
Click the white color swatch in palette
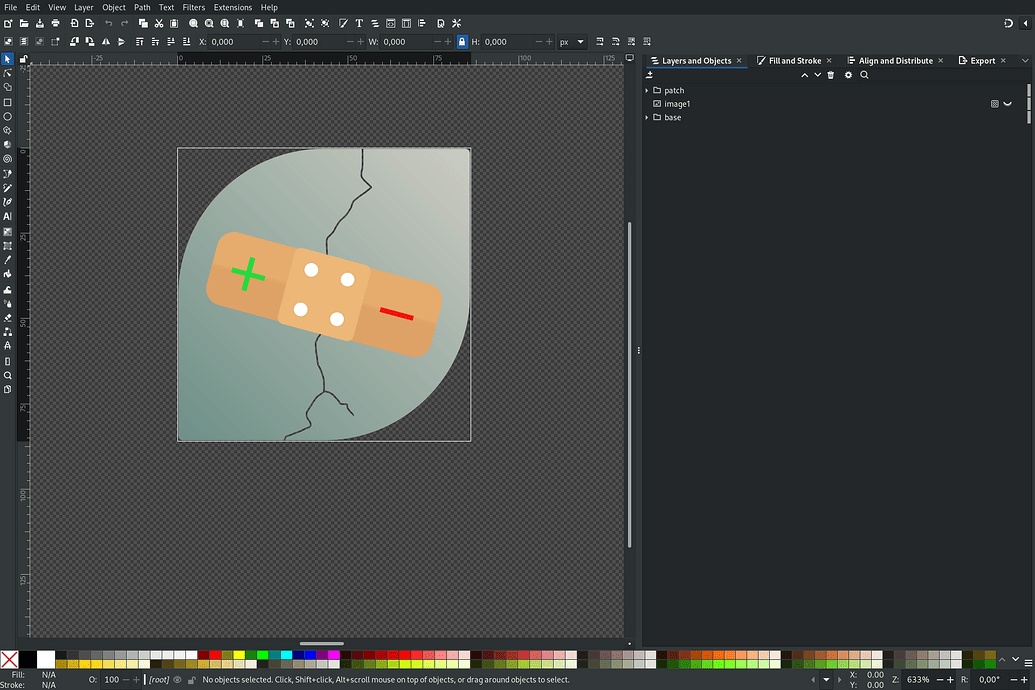pos(46,658)
